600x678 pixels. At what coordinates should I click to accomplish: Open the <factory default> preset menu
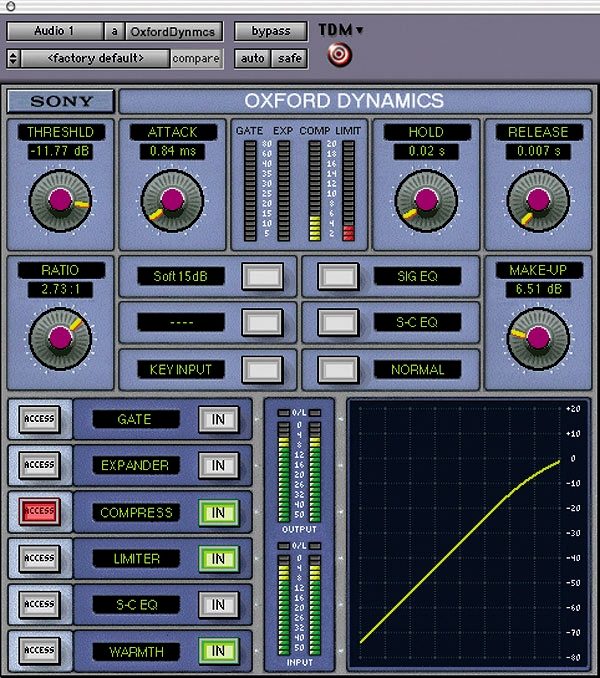point(95,58)
